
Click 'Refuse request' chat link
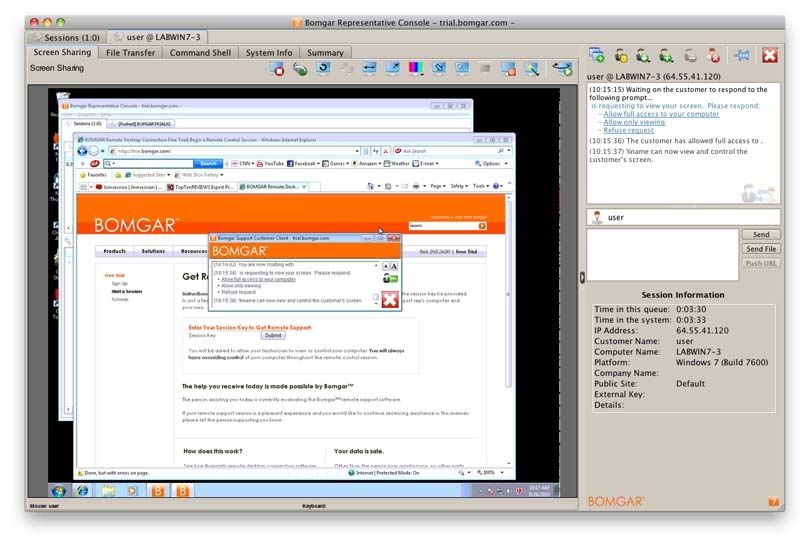(x=629, y=130)
